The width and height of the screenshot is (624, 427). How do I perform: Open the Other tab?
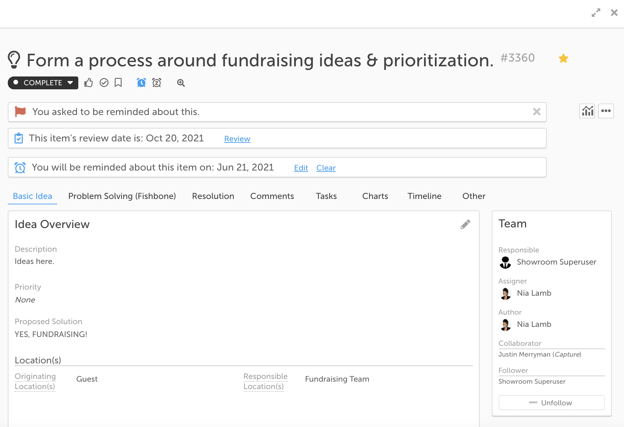474,196
